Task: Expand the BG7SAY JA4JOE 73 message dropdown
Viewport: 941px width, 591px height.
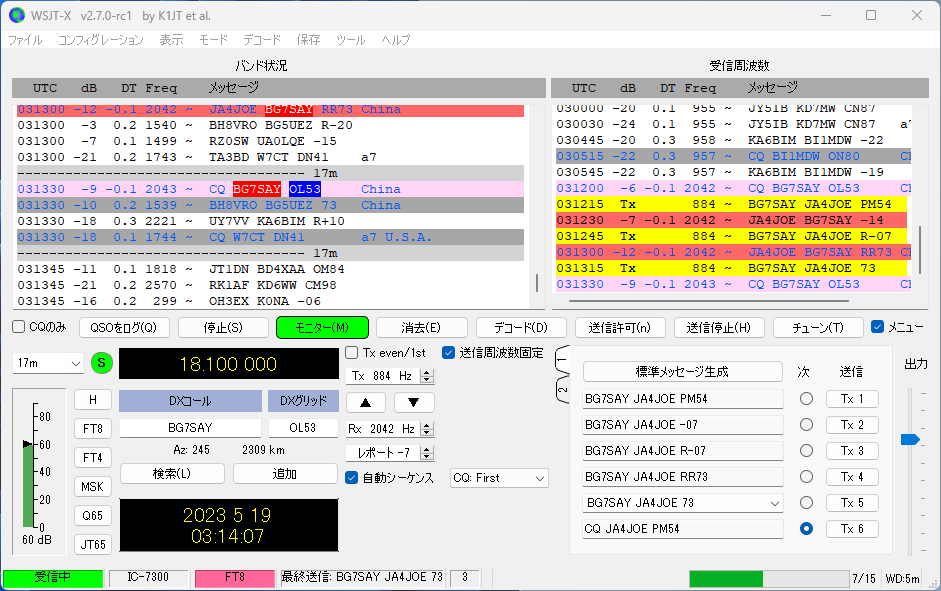Action: [x=775, y=503]
